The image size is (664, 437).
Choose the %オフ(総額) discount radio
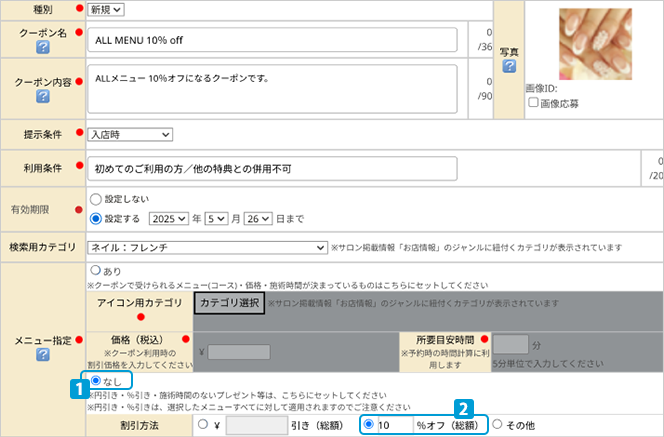tap(368, 425)
